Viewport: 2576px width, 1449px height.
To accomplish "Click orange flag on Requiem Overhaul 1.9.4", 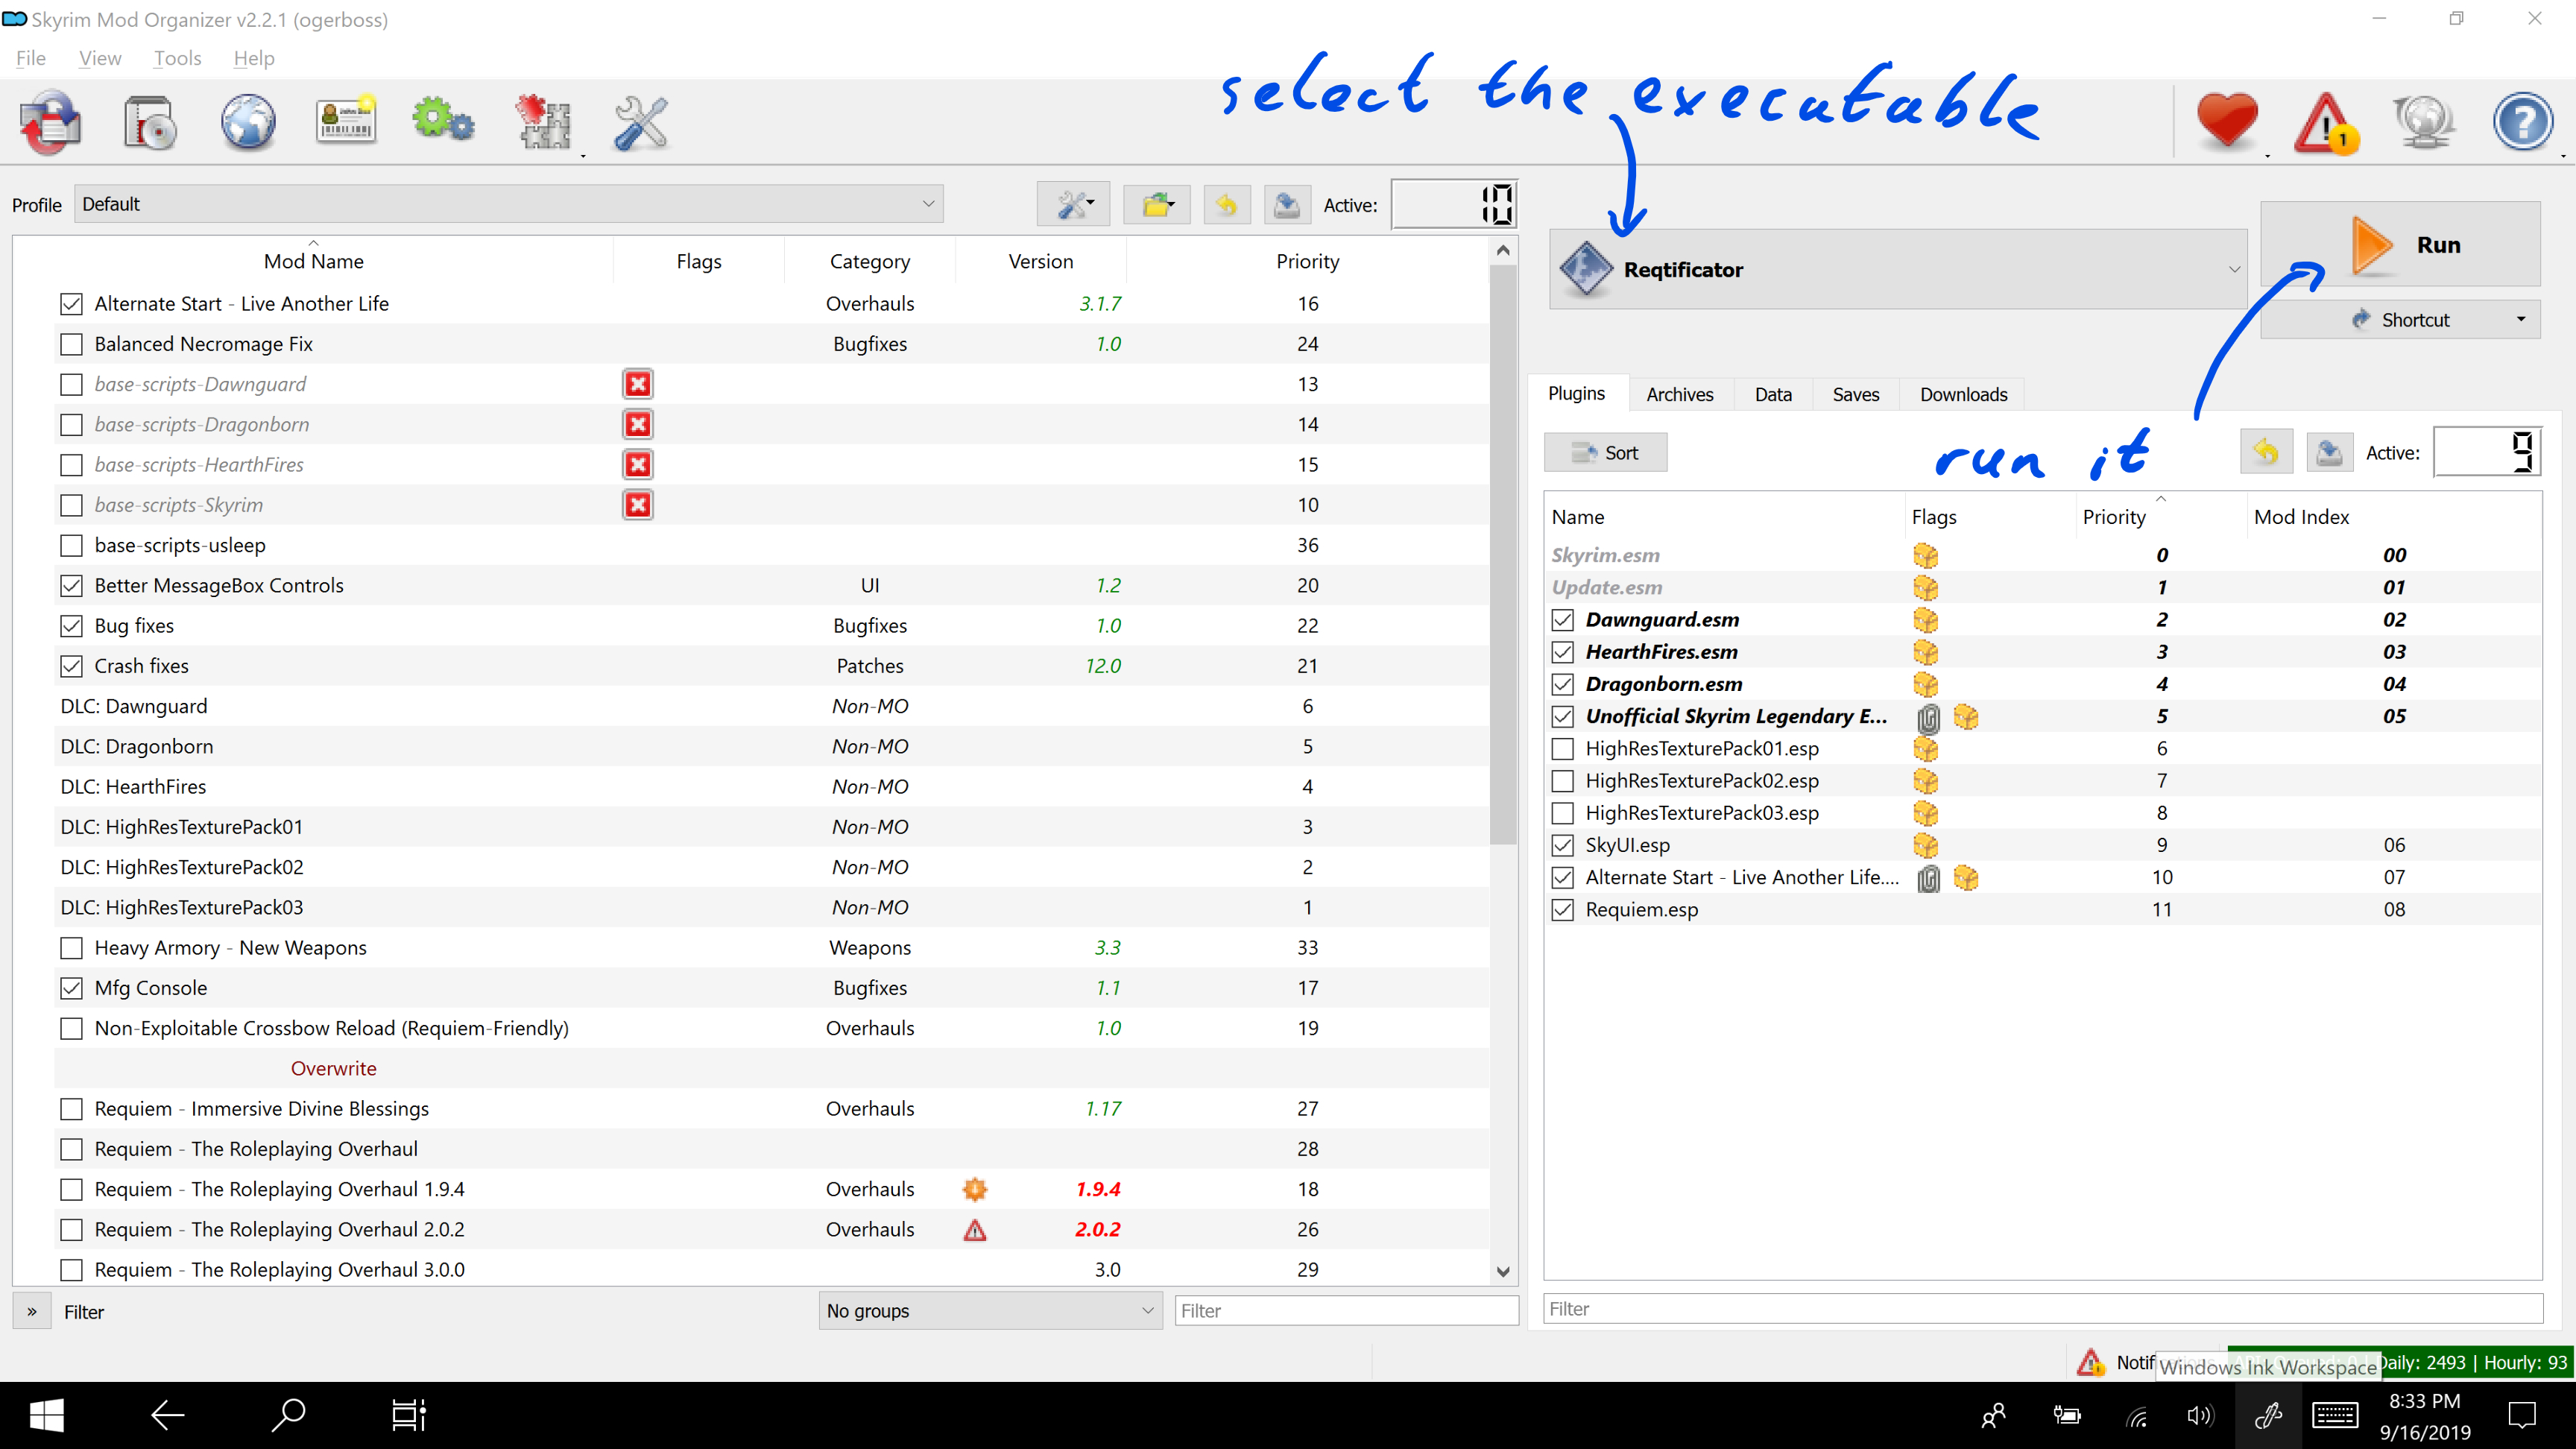I will point(975,1189).
